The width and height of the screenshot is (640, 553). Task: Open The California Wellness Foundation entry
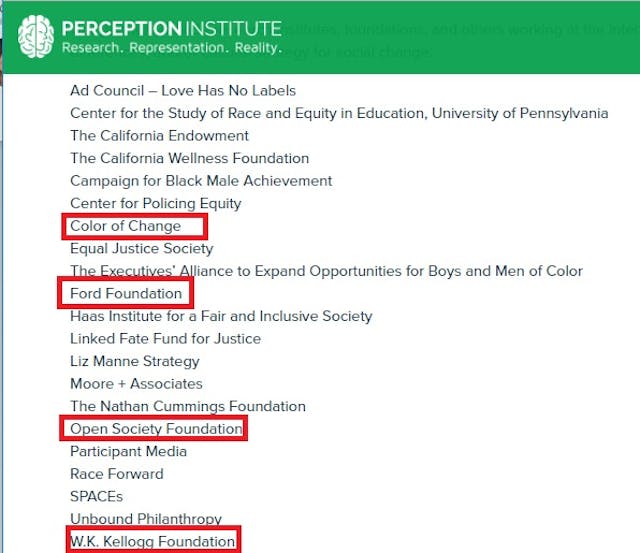(x=189, y=158)
